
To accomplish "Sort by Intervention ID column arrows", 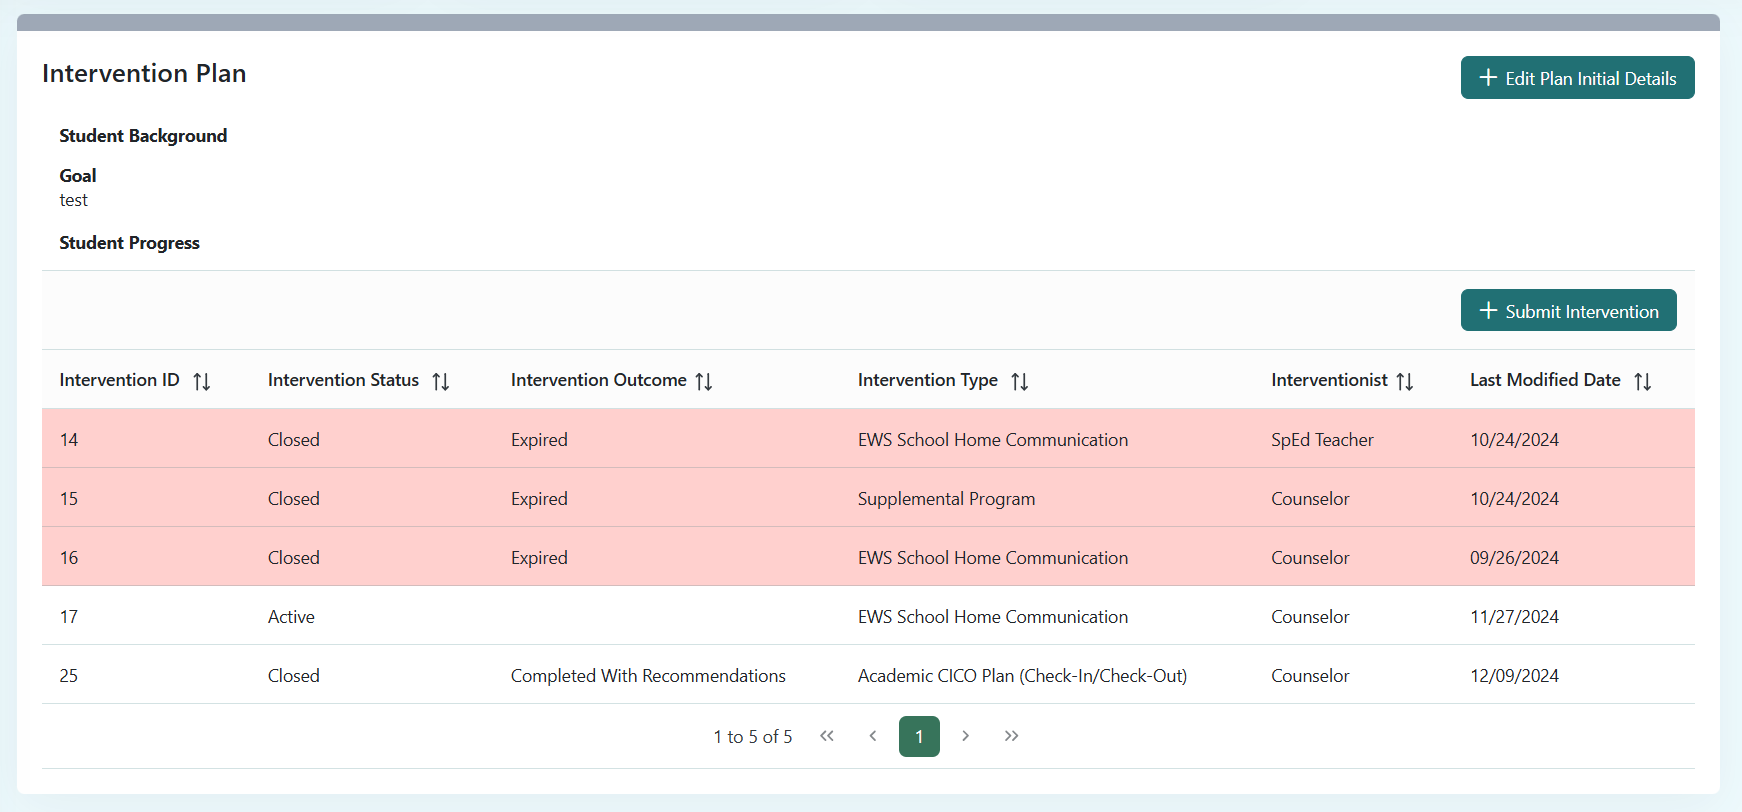I will [201, 381].
